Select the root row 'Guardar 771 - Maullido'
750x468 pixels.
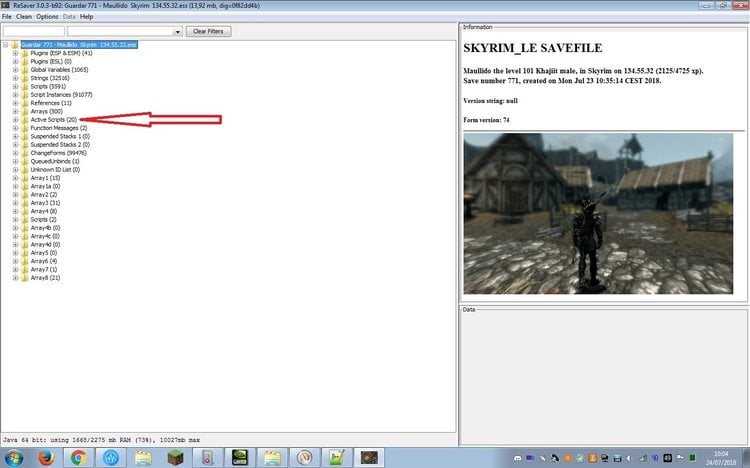[x=79, y=45]
